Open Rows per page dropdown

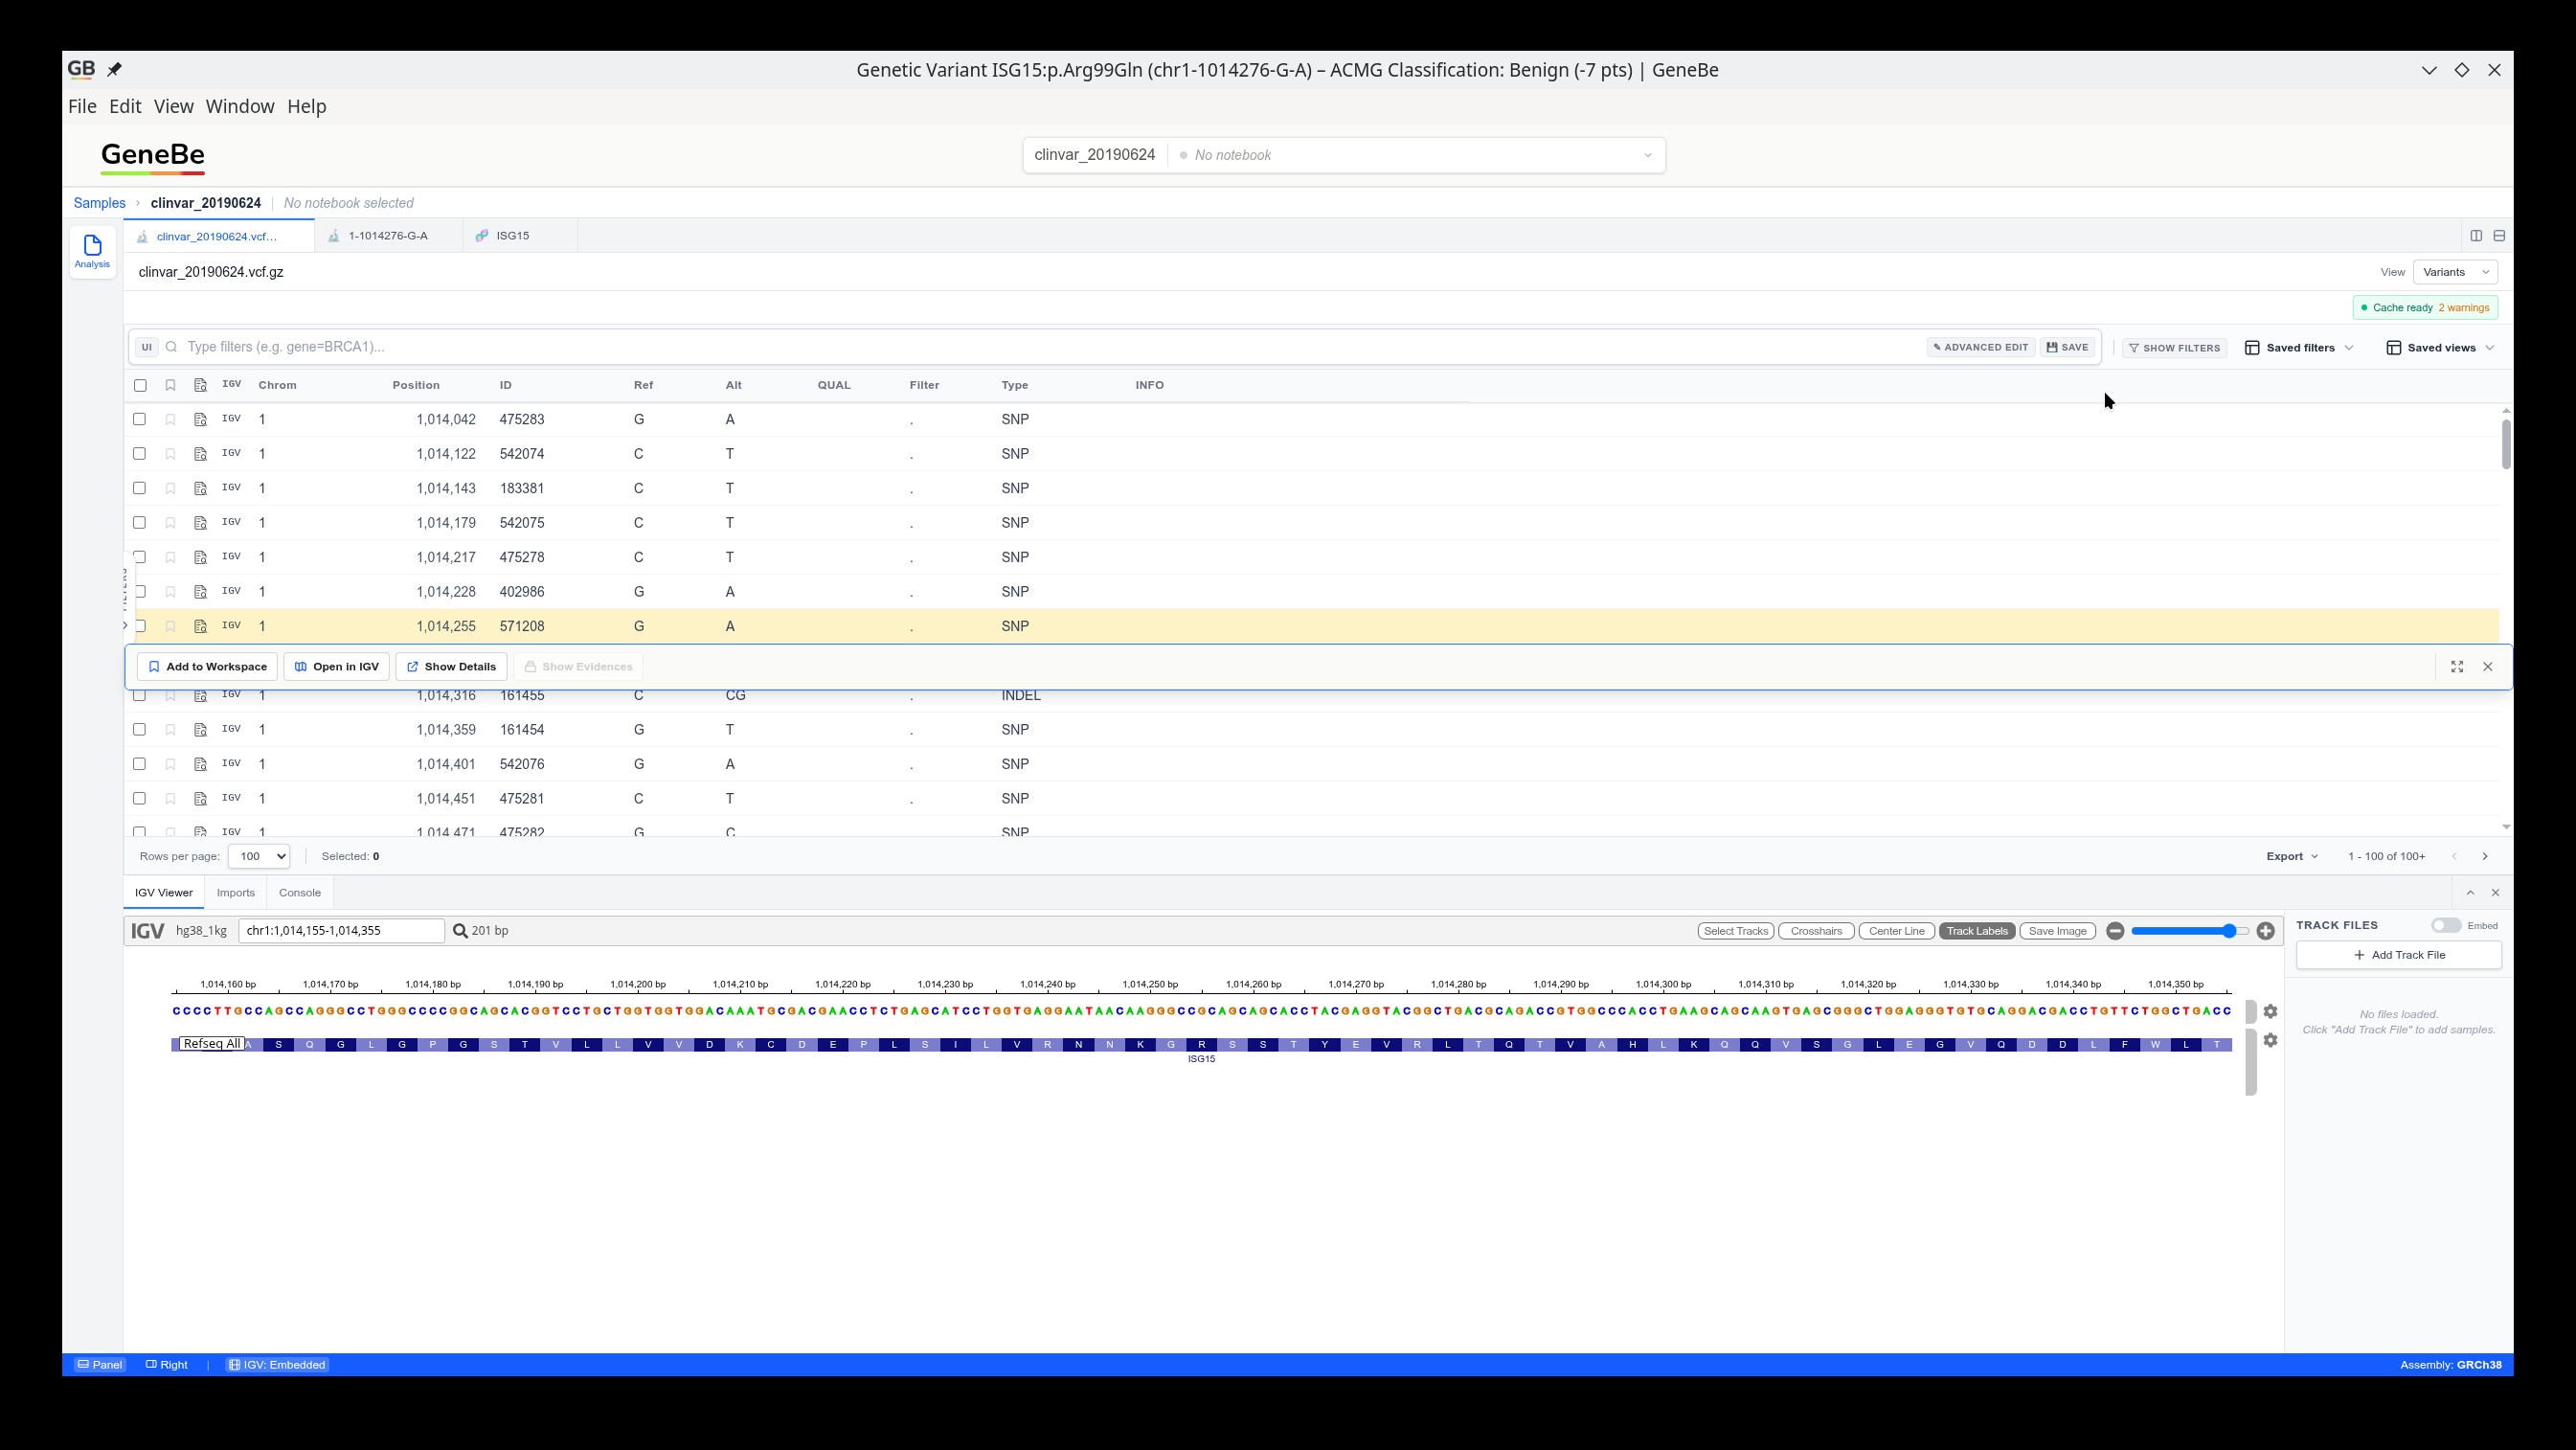259,857
